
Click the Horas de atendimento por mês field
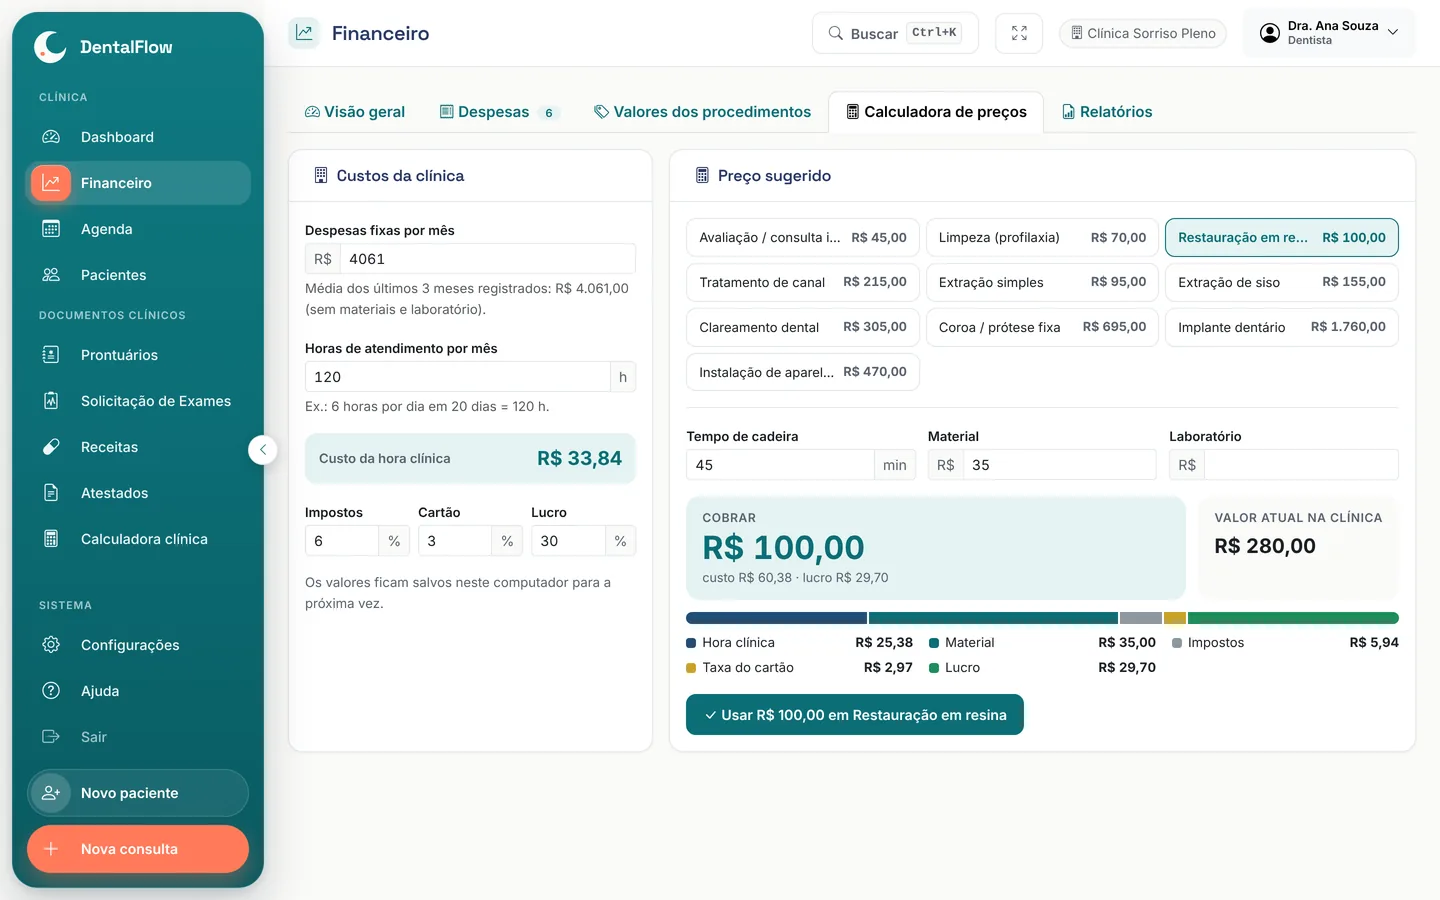click(458, 377)
